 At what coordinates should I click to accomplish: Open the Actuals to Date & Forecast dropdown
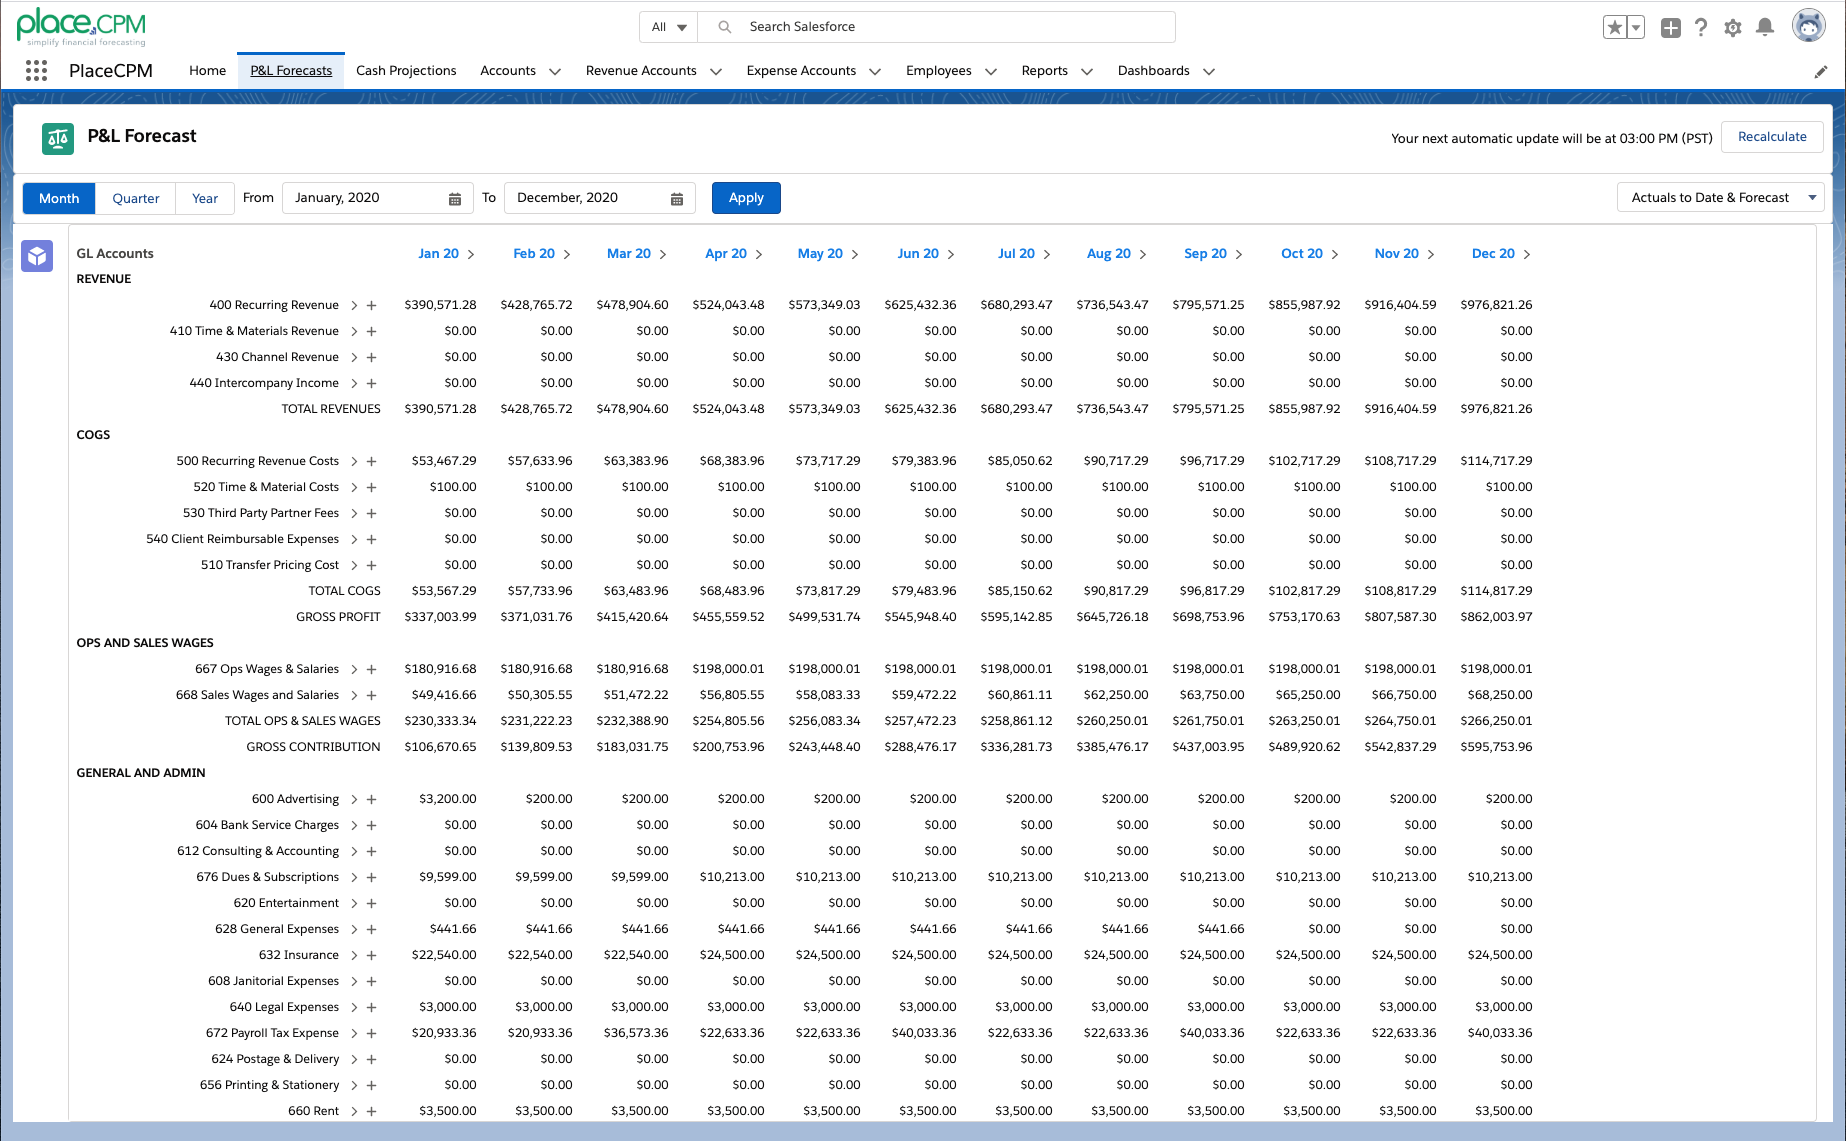pos(1720,197)
